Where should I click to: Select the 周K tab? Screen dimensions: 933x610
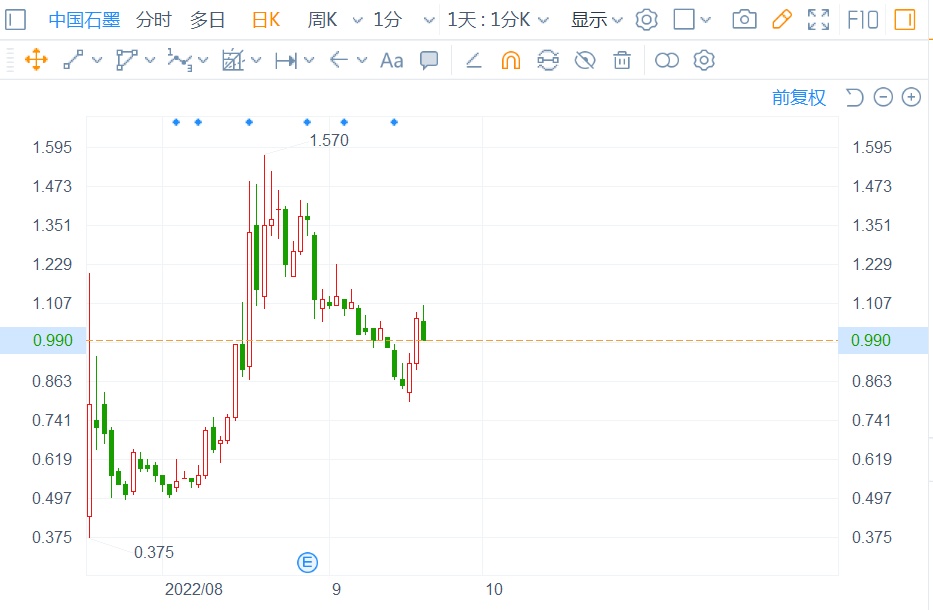pyautogui.click(x=322, y=20)
